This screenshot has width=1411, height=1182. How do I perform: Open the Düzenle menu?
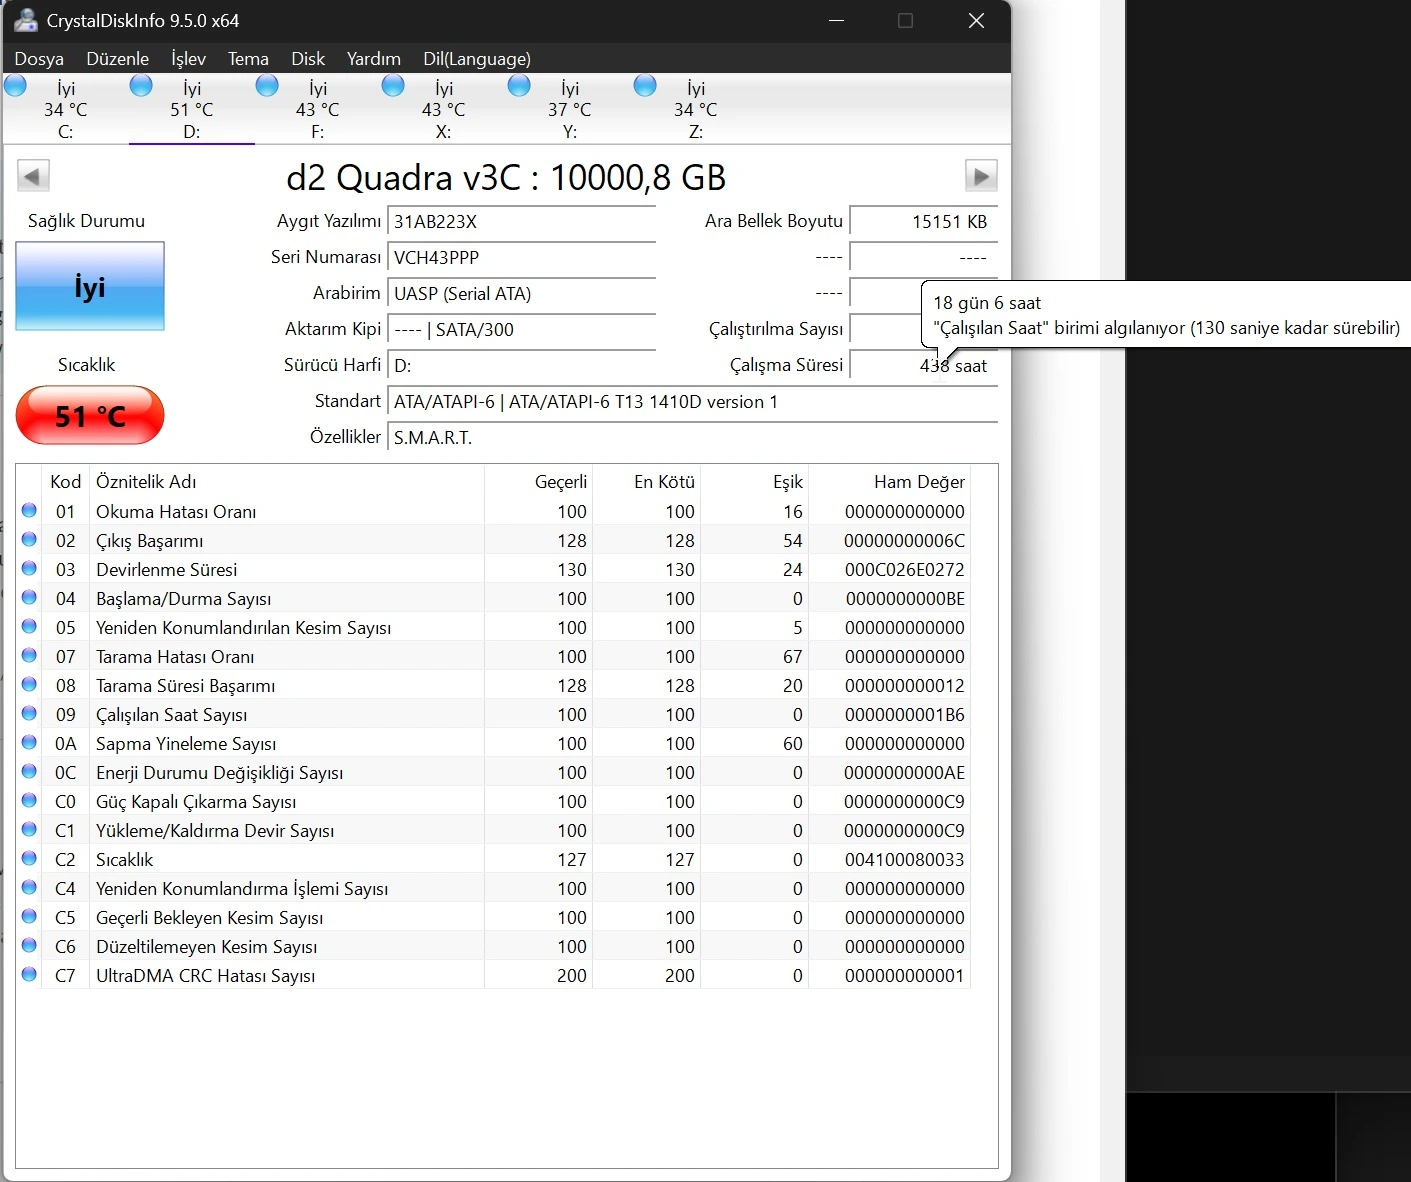coord(117,59)
